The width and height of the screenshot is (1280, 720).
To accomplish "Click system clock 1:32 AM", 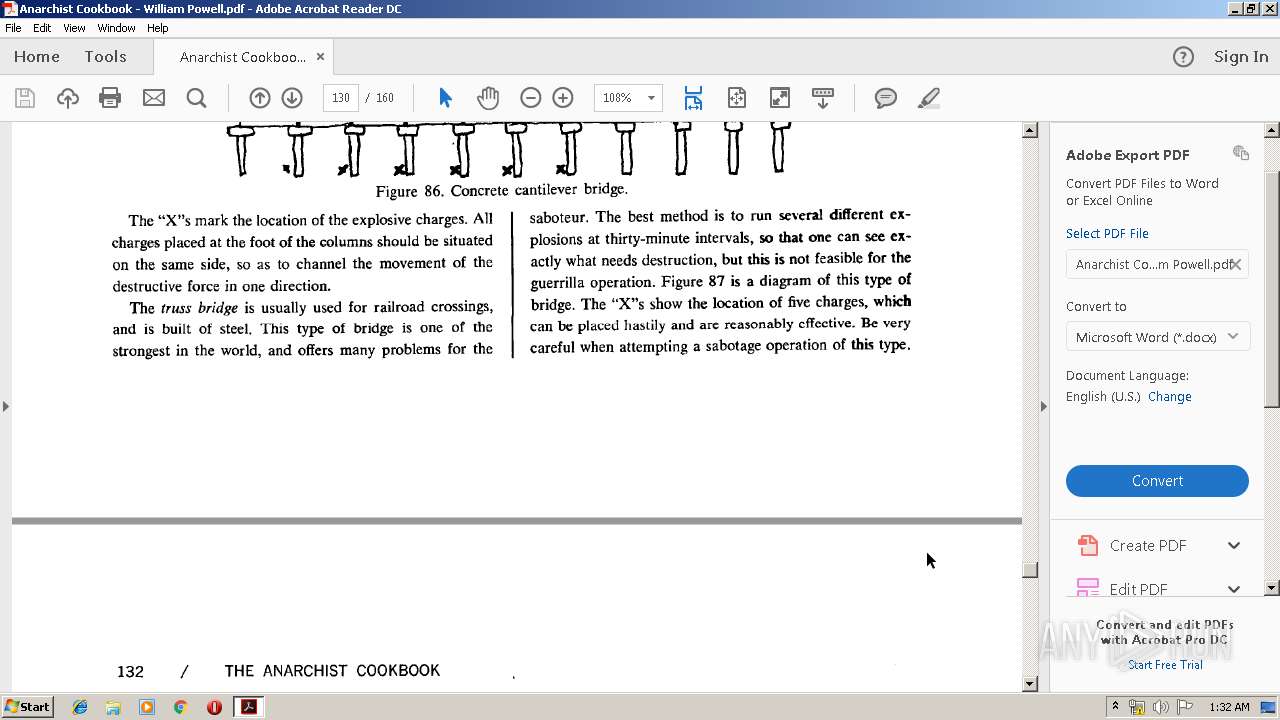I will (x=1229, y=707).
